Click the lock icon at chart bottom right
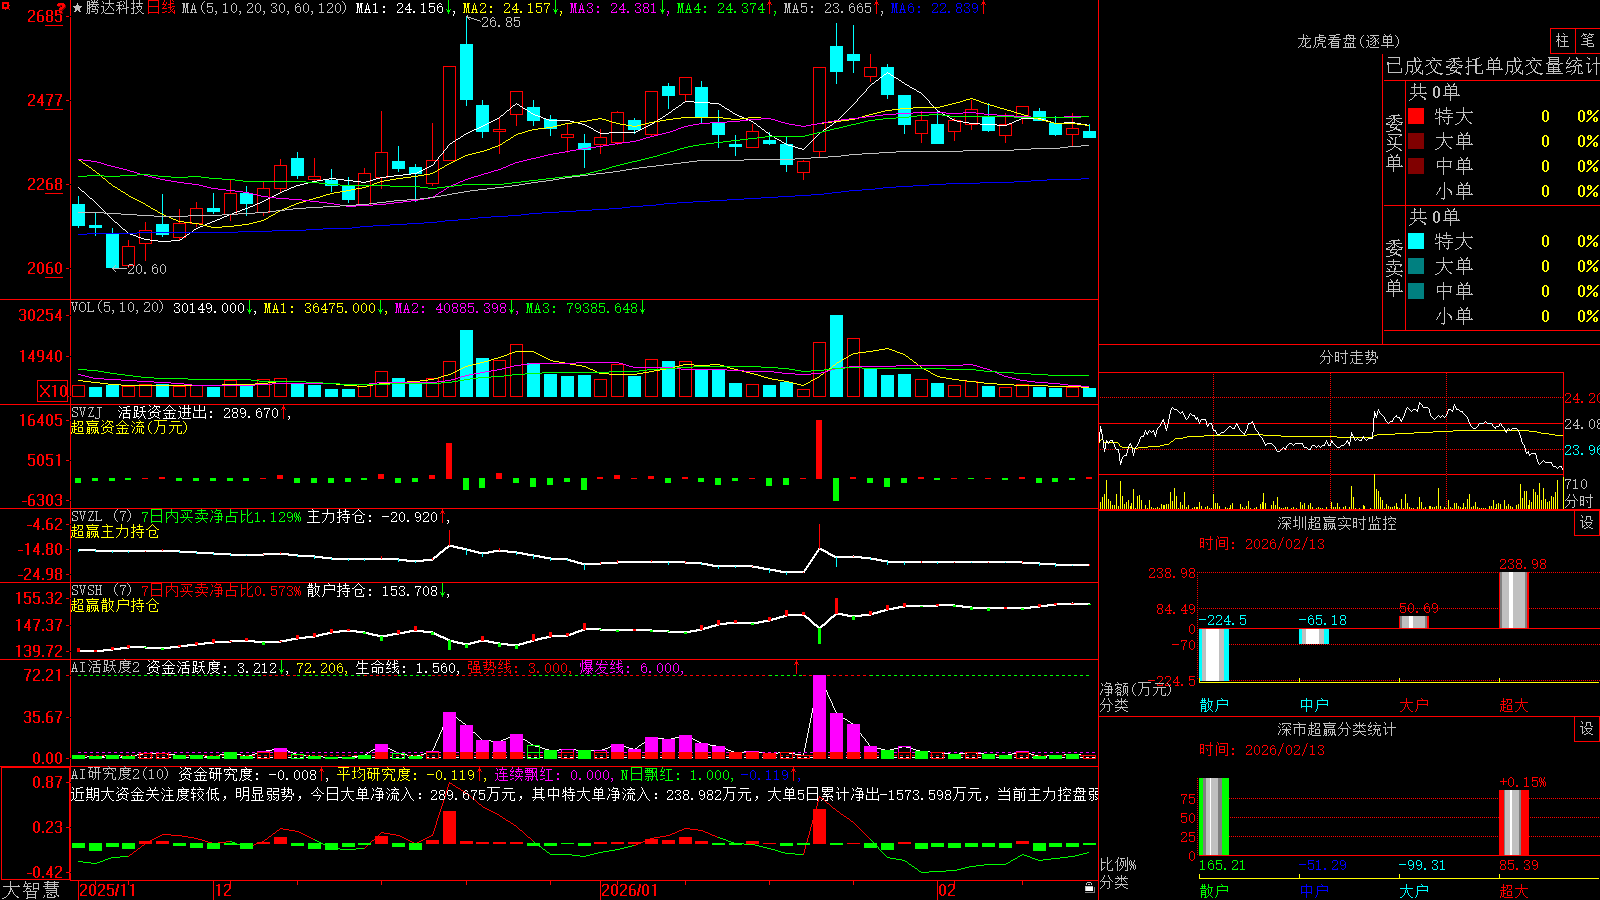The height and width of the screenshot is (900, 1600). pos(1089,887)
